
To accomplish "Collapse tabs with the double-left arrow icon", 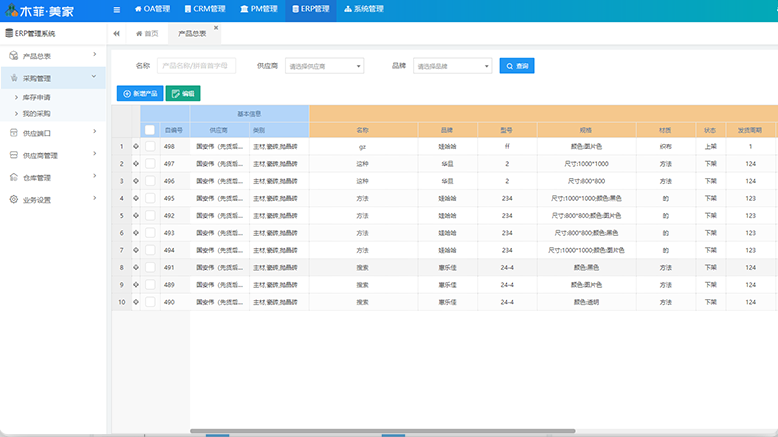I will pyautogui.click(x=117, y=33).
